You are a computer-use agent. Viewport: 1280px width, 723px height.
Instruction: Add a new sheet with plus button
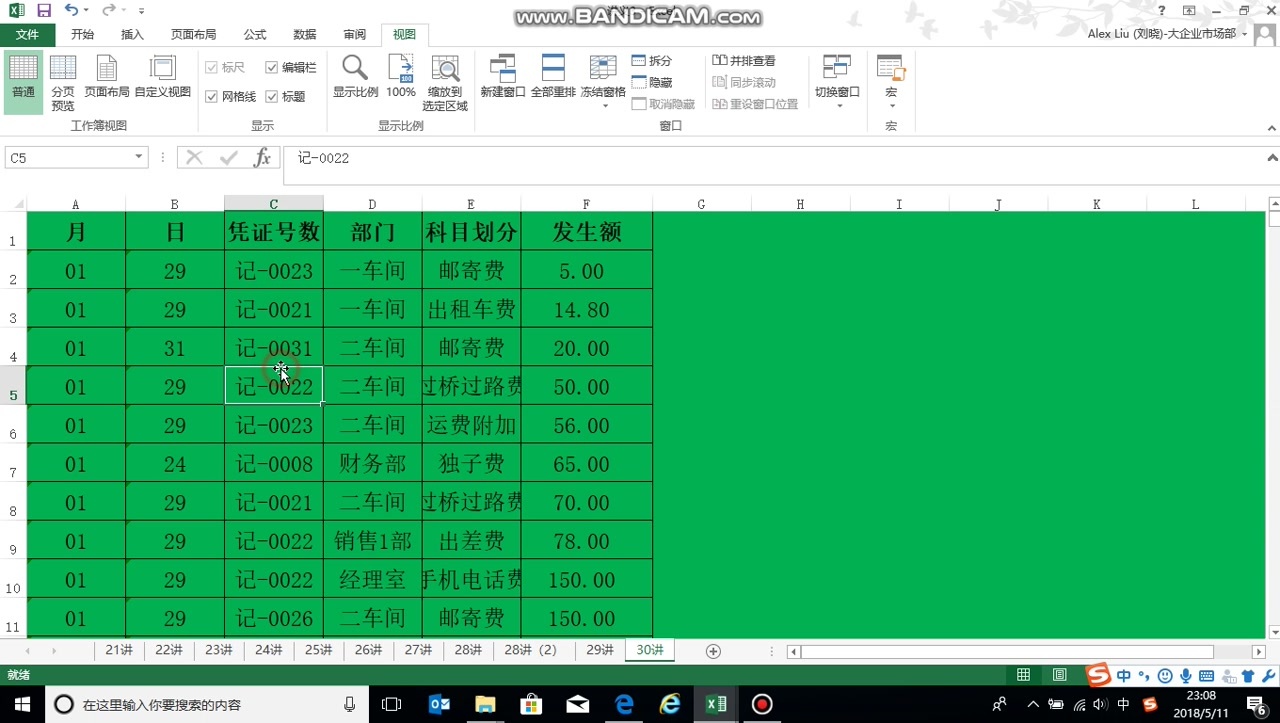click(x=713, y=651)
